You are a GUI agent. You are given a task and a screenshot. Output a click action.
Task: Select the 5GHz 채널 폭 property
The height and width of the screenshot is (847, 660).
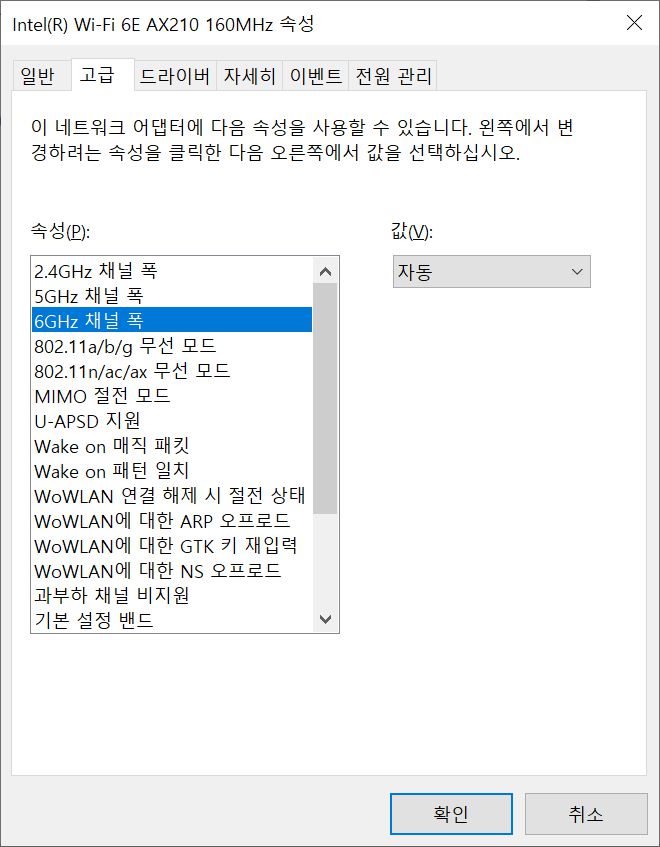pyautogui.click(x=172, y=295)
